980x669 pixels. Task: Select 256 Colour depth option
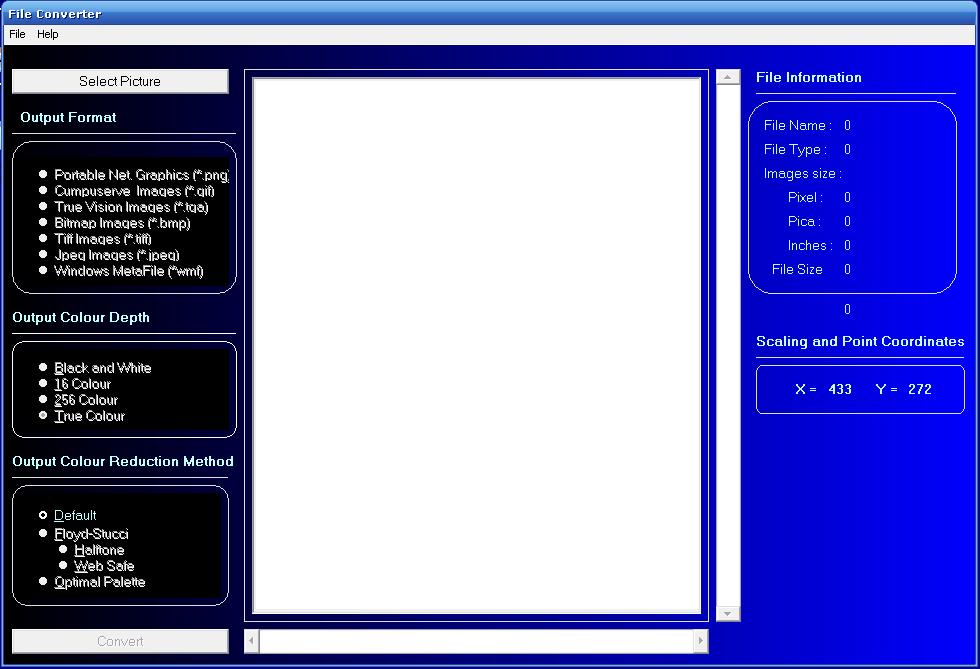(x=43, y=400)
